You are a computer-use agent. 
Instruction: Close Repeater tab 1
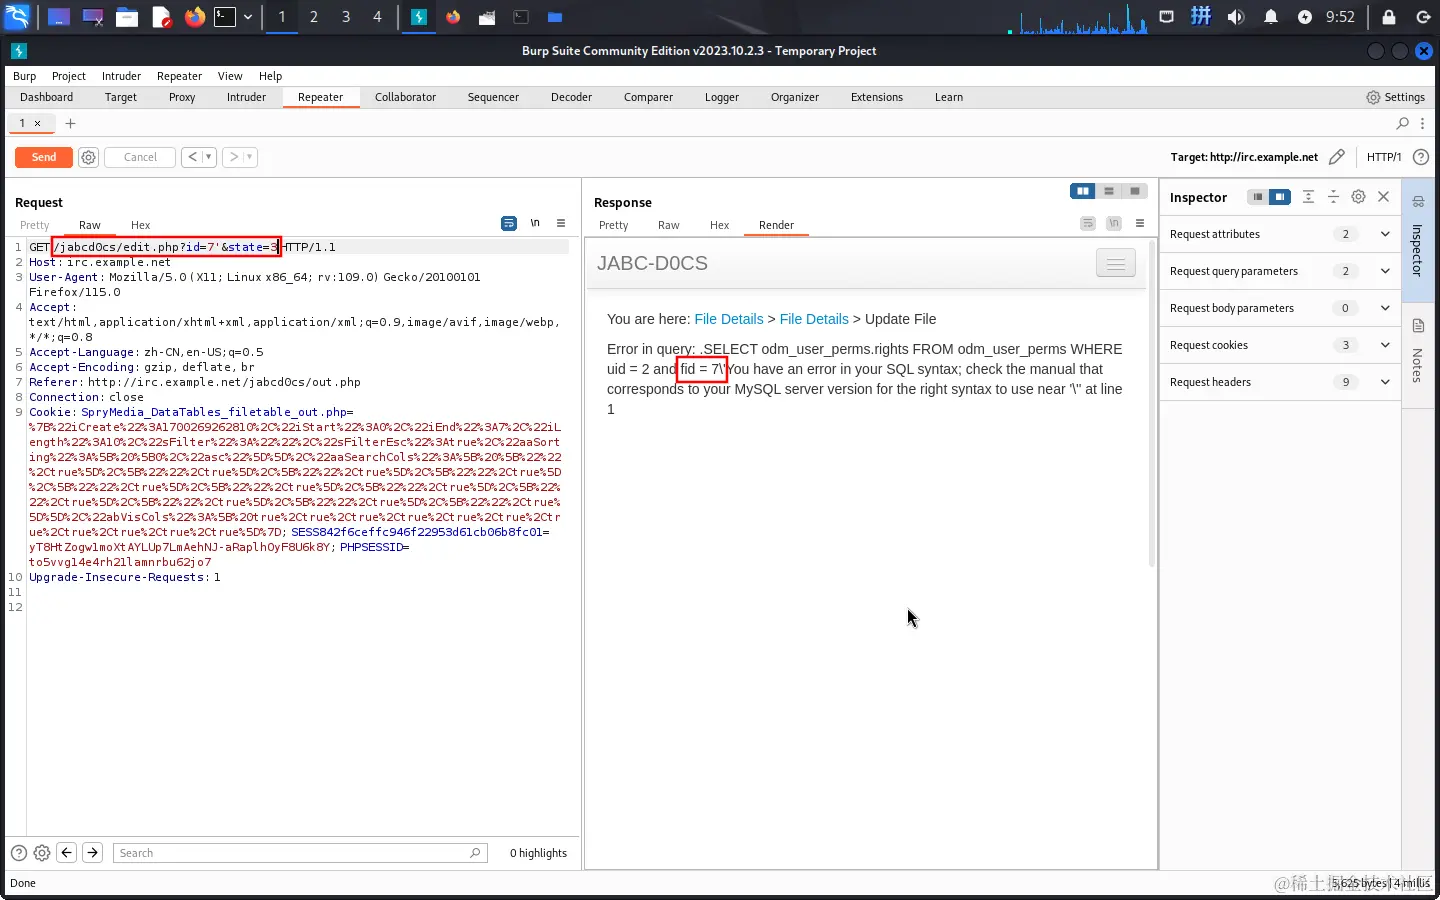[38, 123]
